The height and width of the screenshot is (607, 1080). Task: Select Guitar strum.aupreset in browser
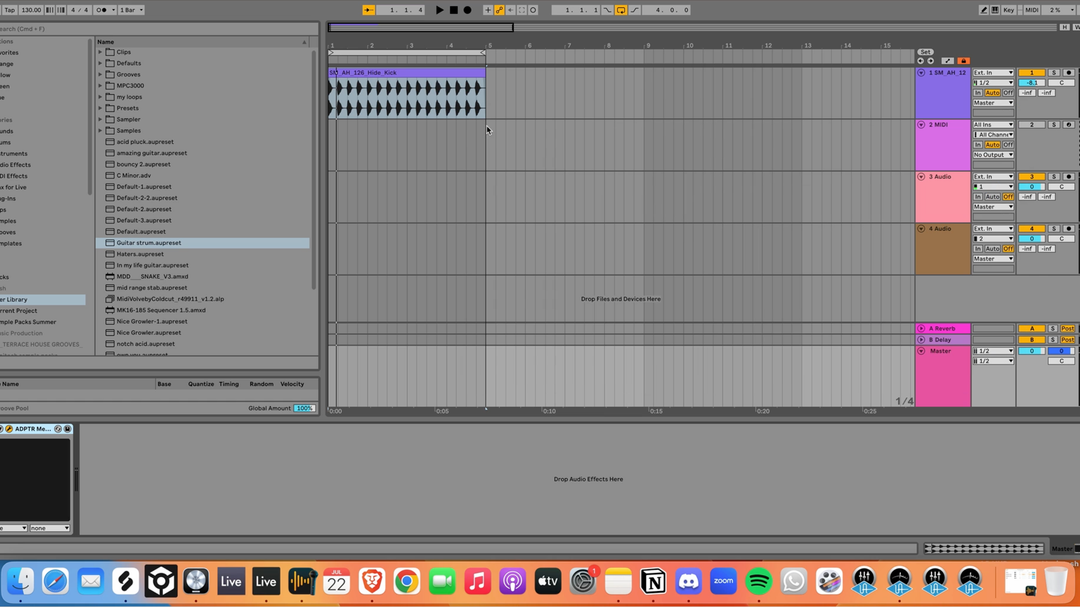tap(148, 243)
